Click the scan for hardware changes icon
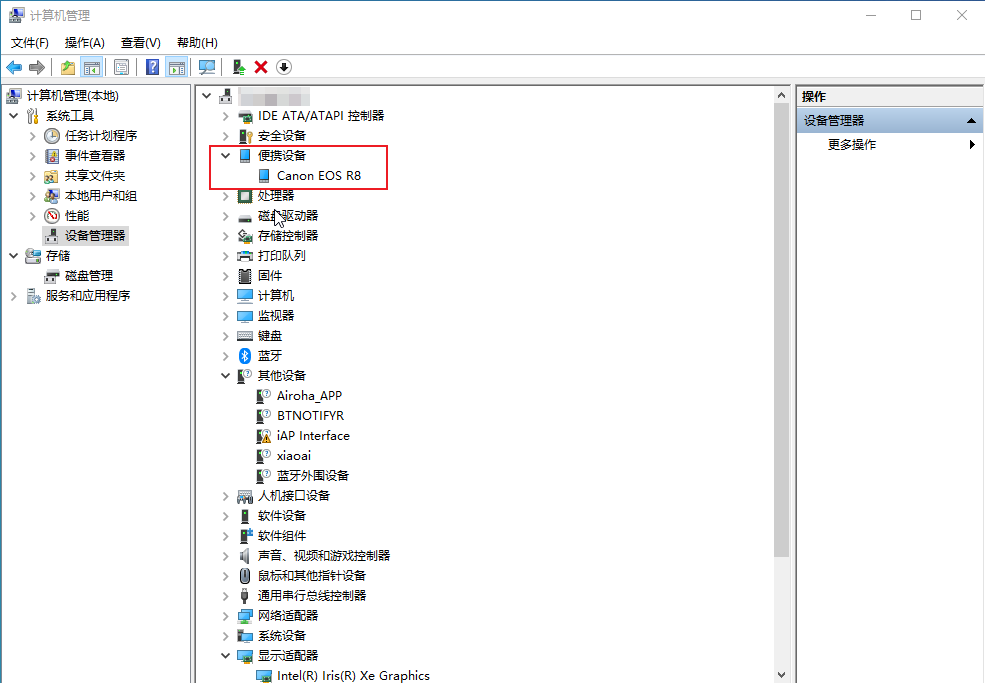 [x=207, y=67]
